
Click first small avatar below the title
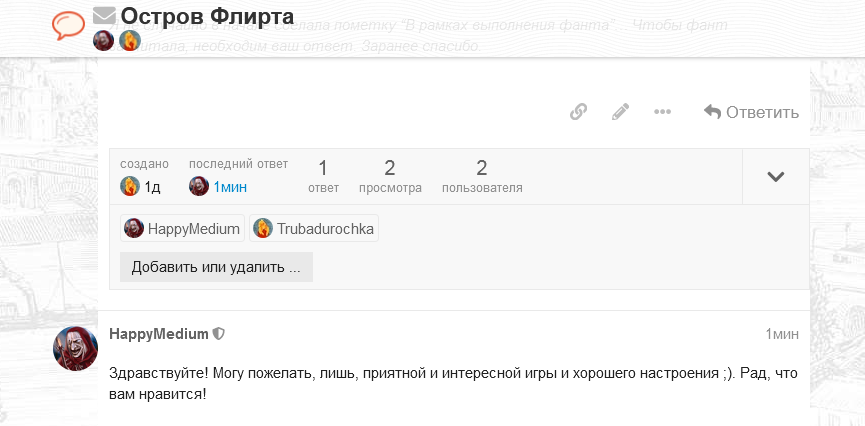point(104,41)
